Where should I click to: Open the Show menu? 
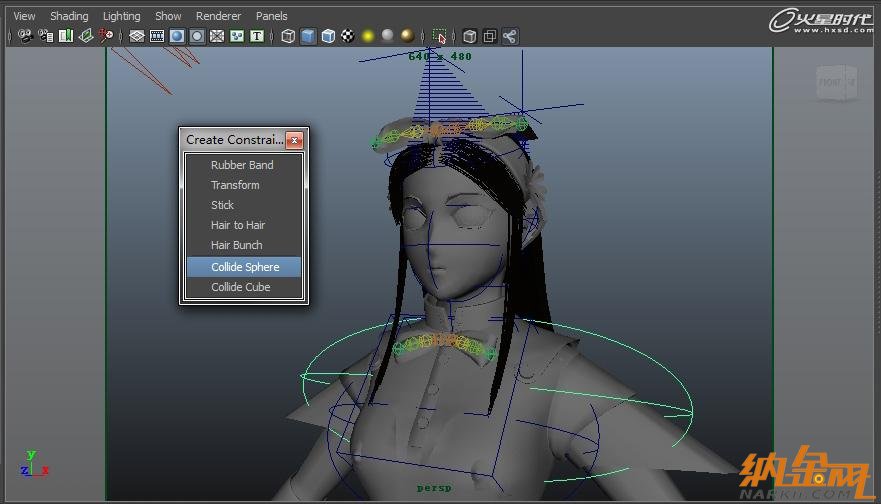(x=168, y=16)
